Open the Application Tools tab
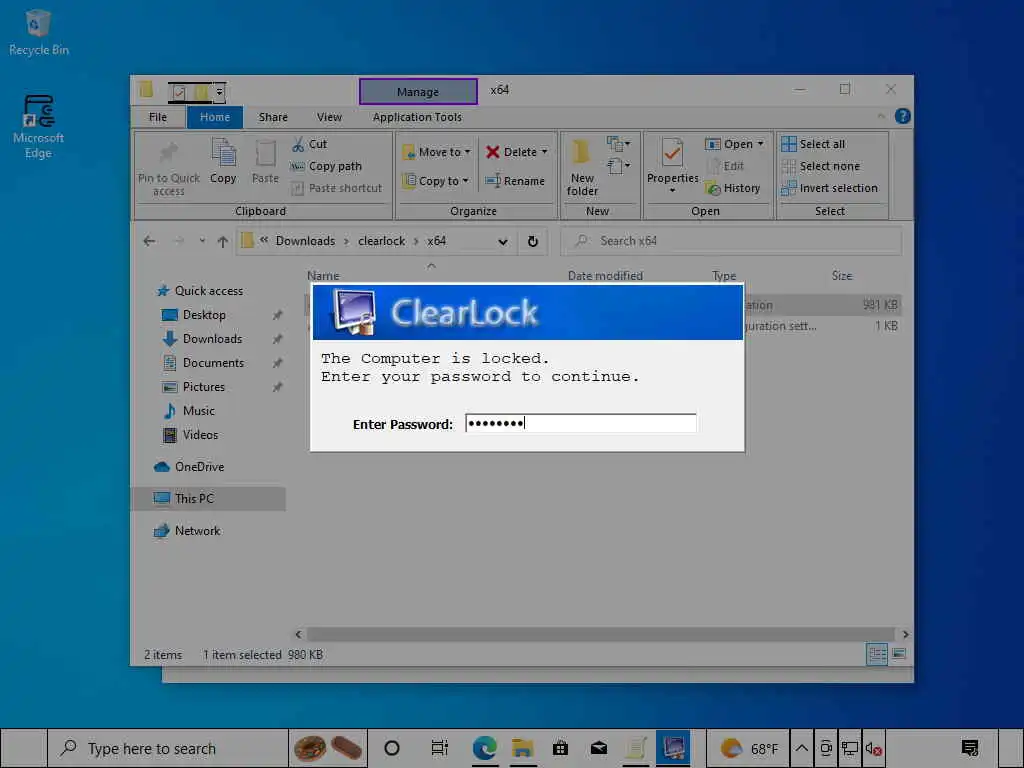This screenshot has width=1024, height=768. pyautogui.click(x=417, y=117)
